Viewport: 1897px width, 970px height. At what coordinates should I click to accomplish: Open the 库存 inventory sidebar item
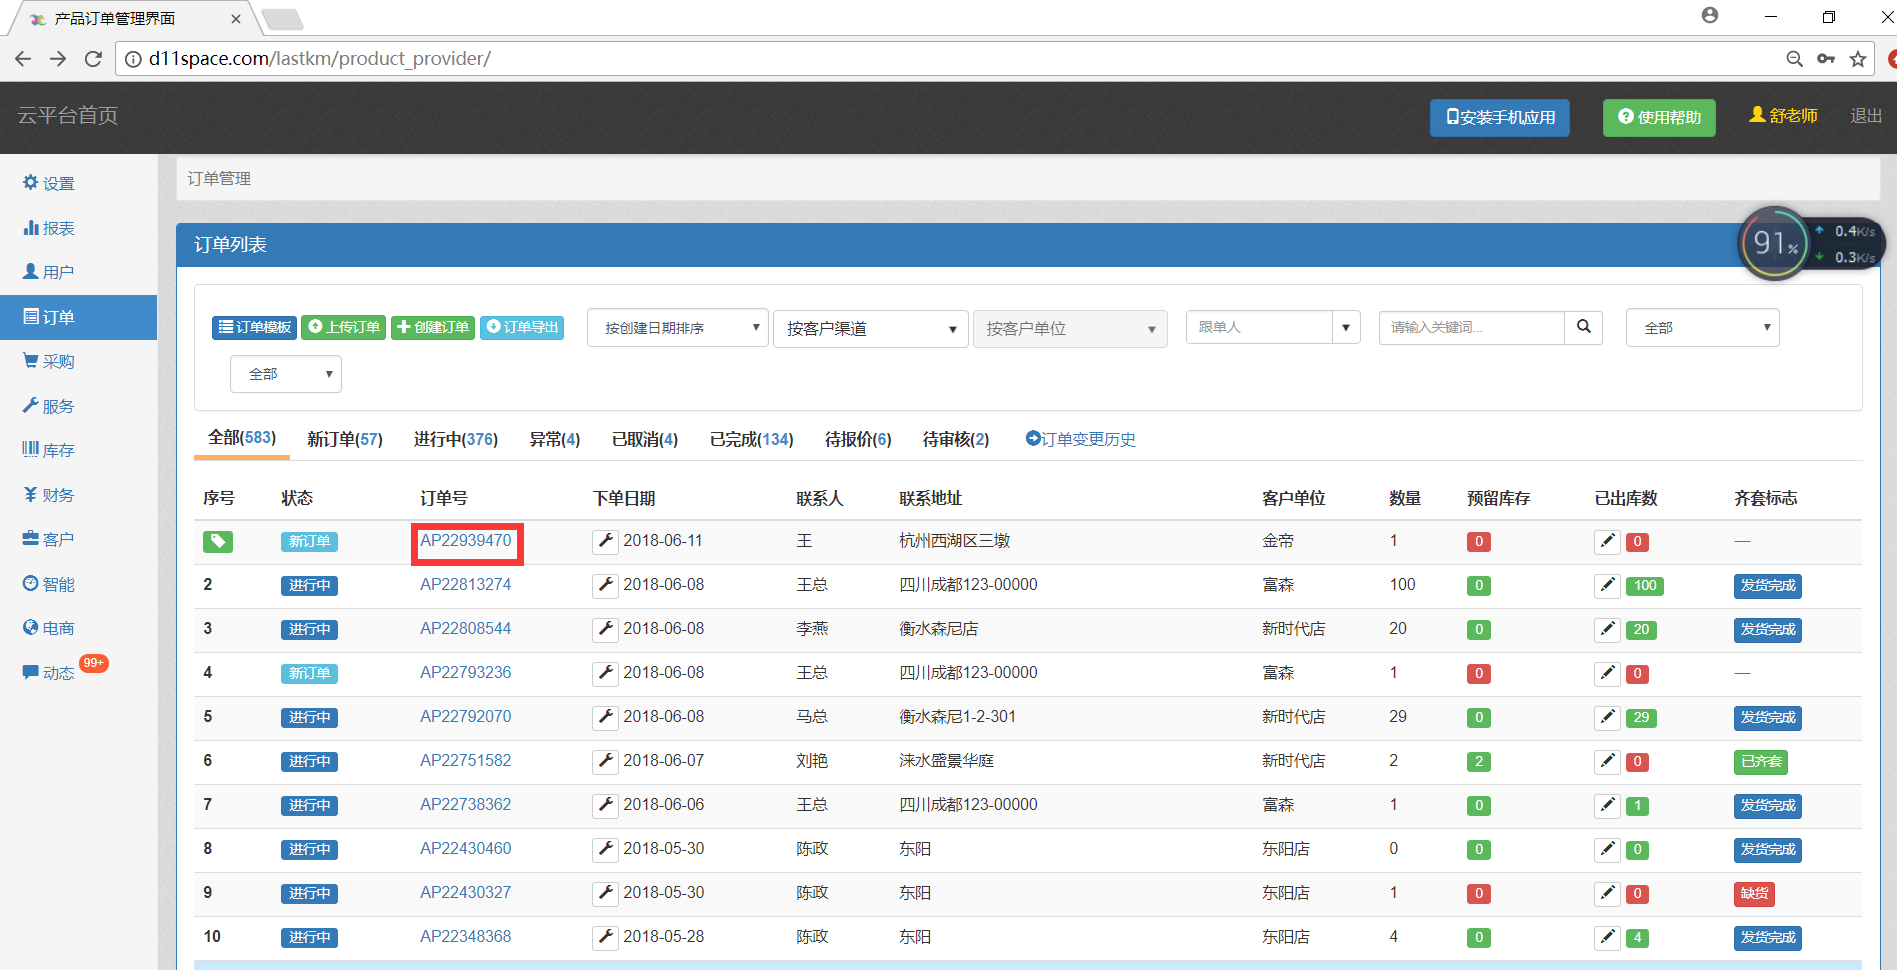click(49, 450)
